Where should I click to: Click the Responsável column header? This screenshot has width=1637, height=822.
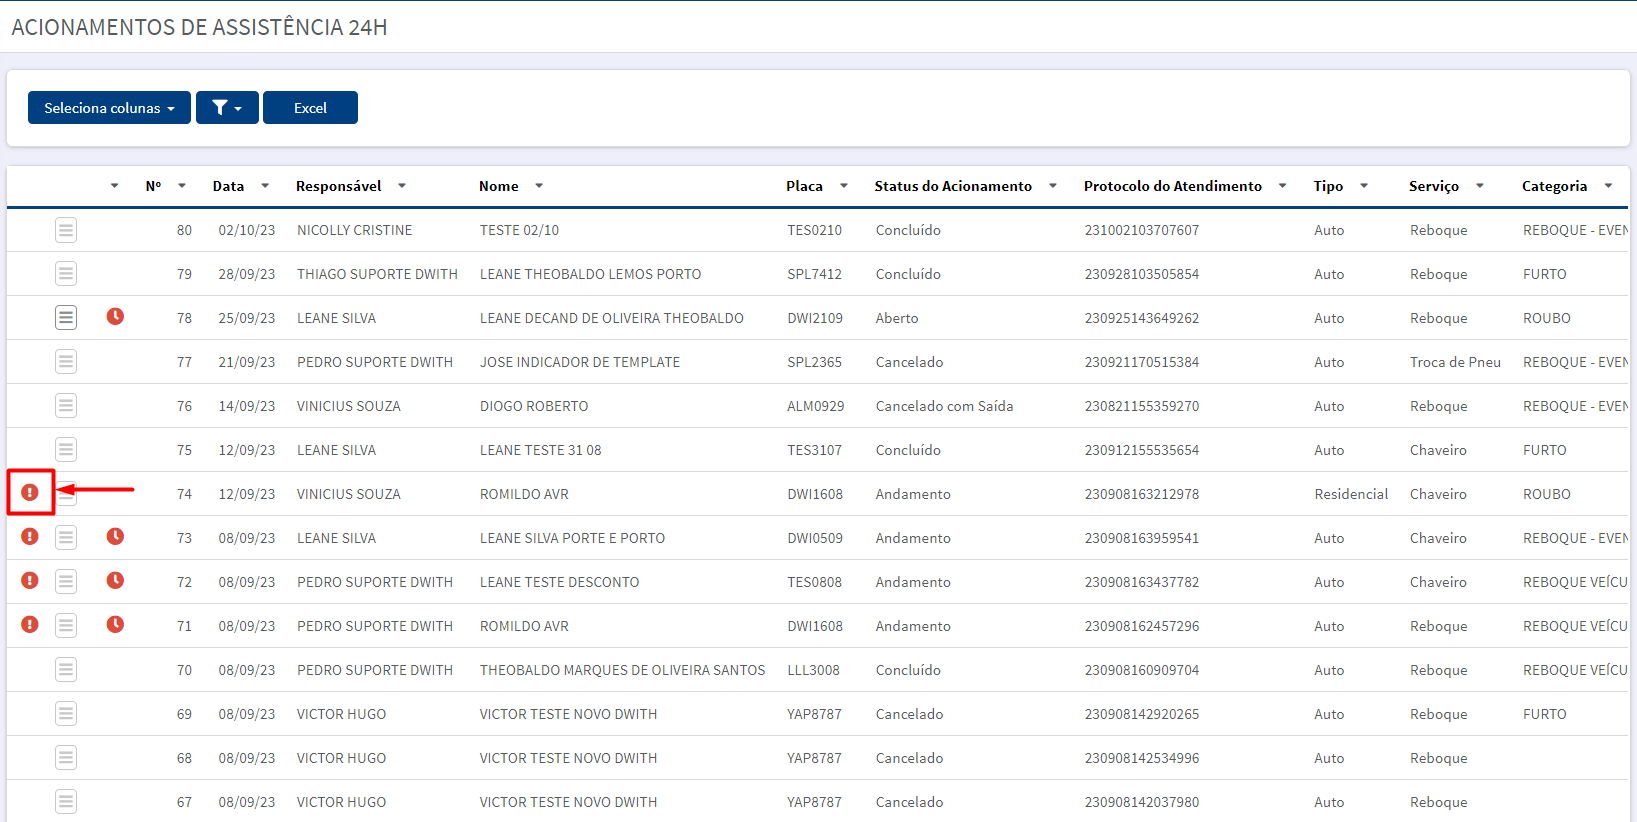click(x=339, y=186)
